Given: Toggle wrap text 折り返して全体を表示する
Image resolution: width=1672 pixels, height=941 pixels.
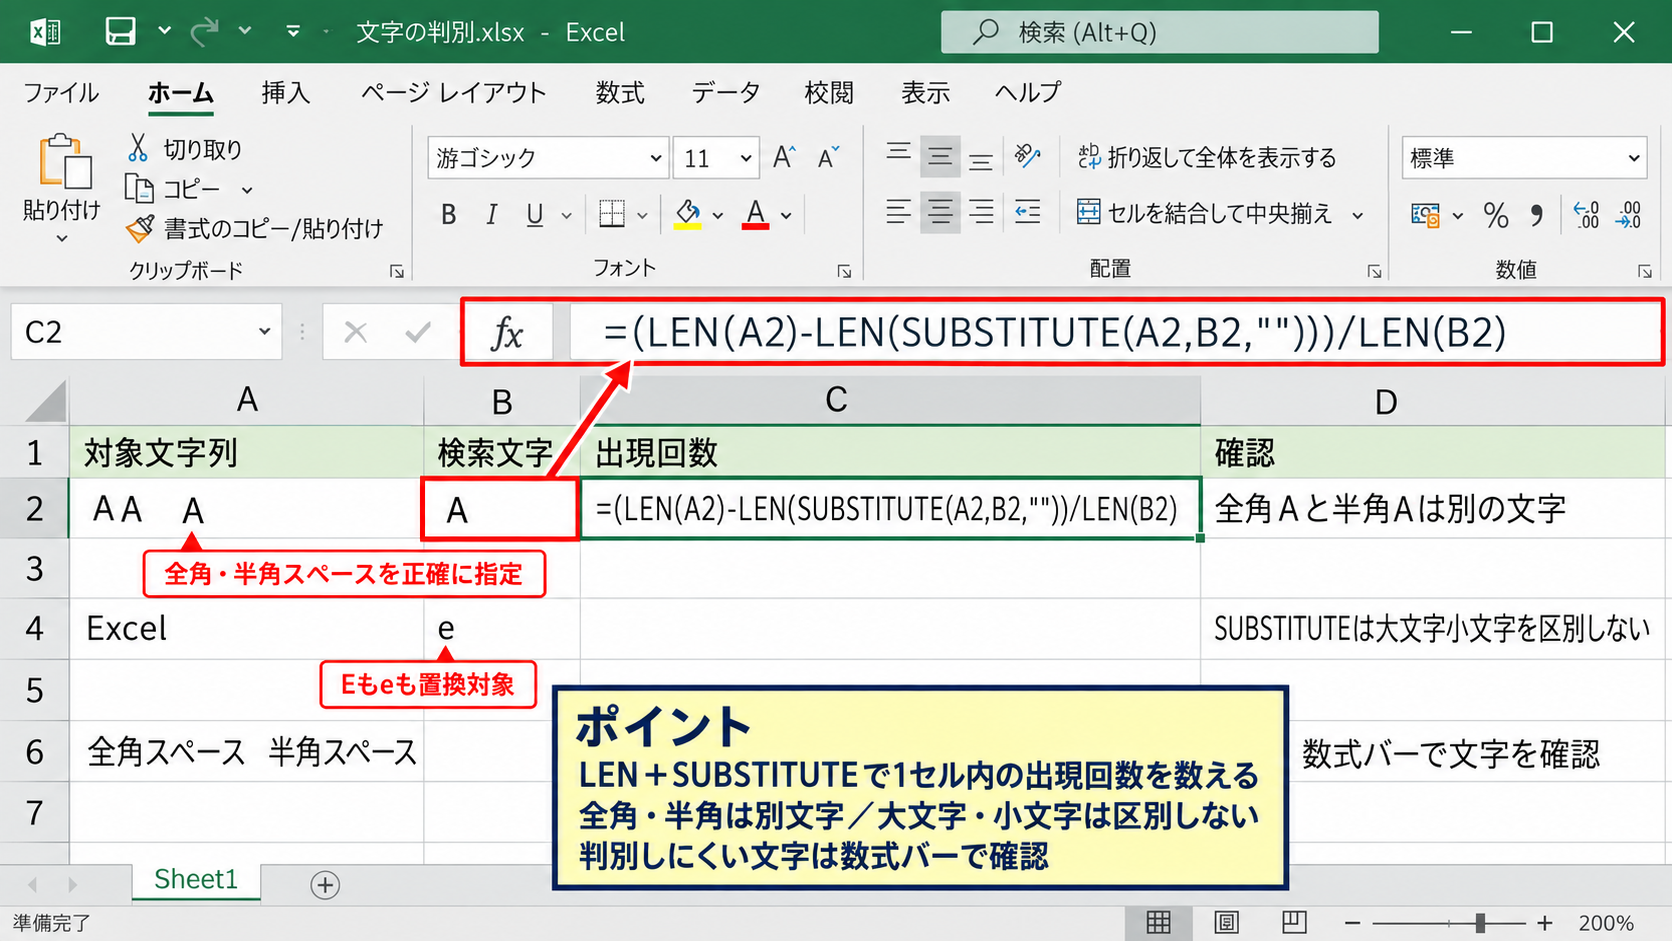Looking at the screenshot, I should [1207, 157].
